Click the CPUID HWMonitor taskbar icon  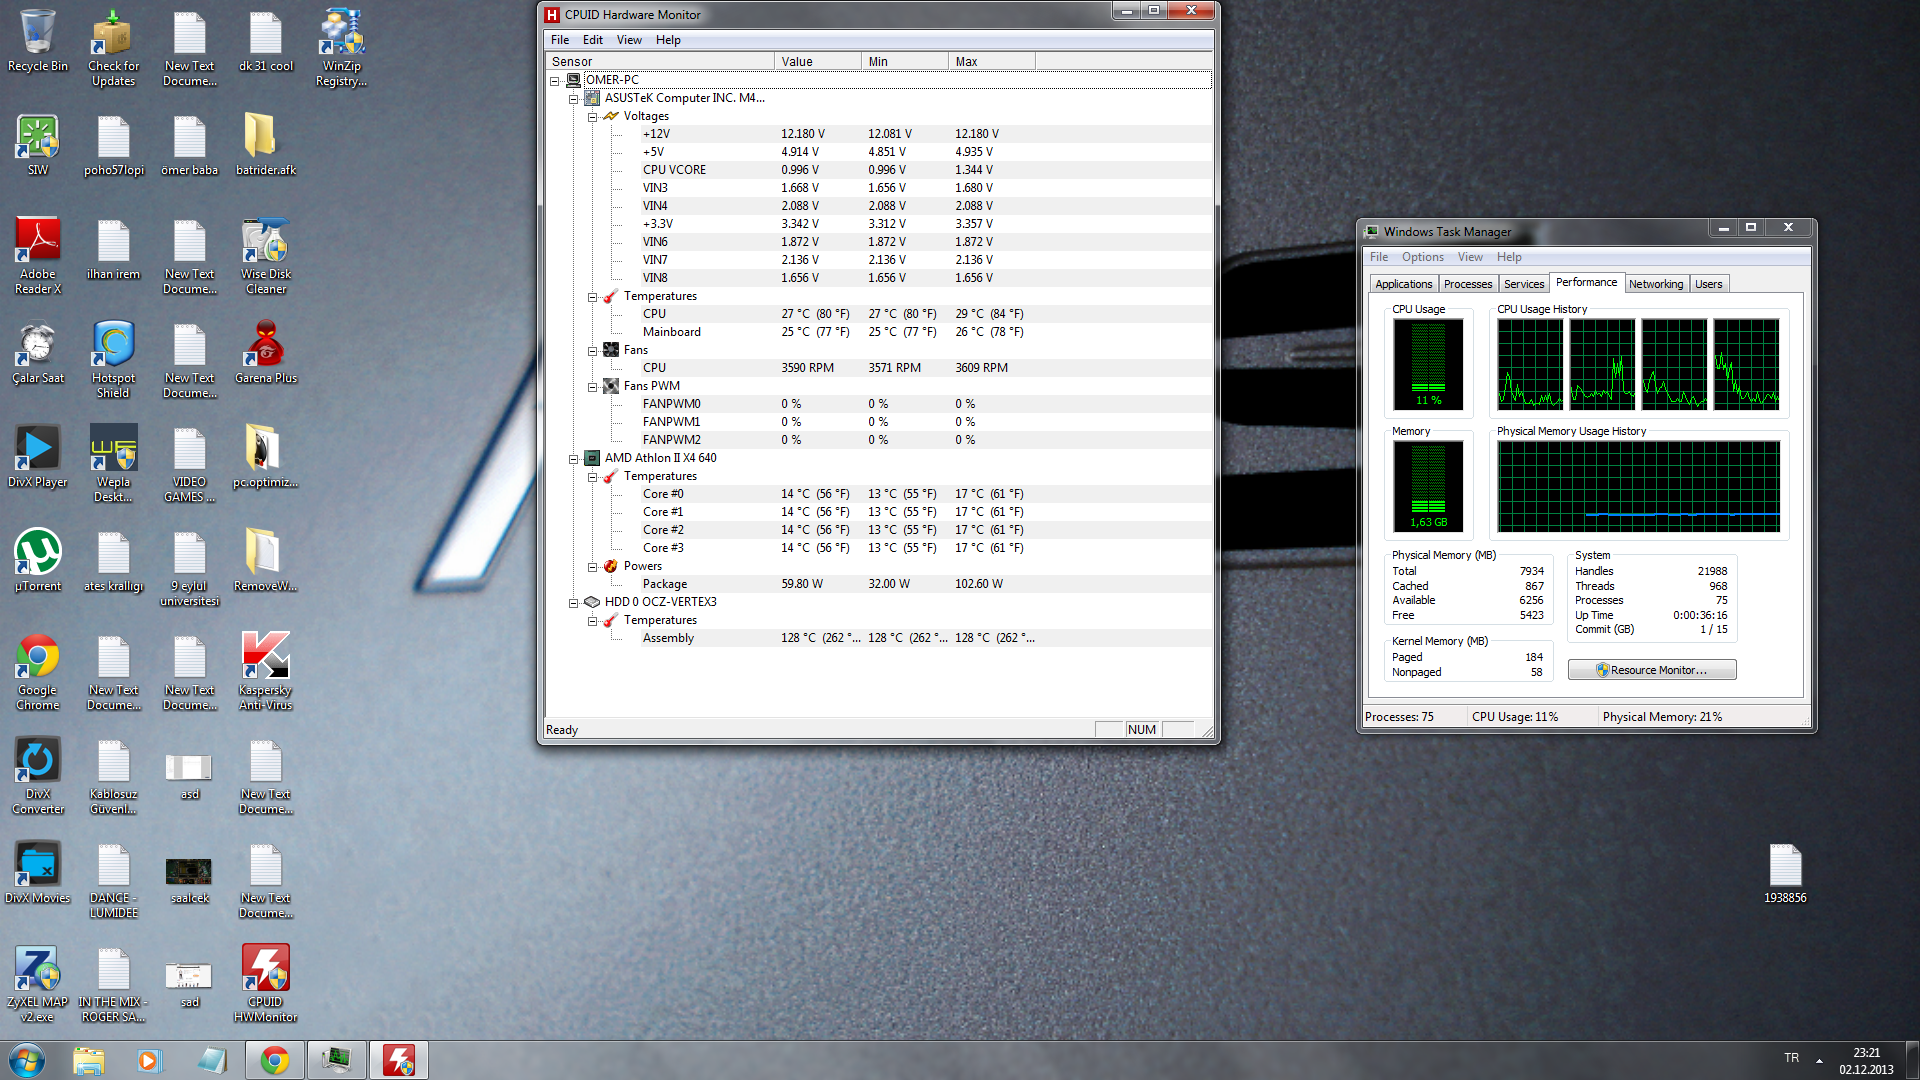point(400,1060)
